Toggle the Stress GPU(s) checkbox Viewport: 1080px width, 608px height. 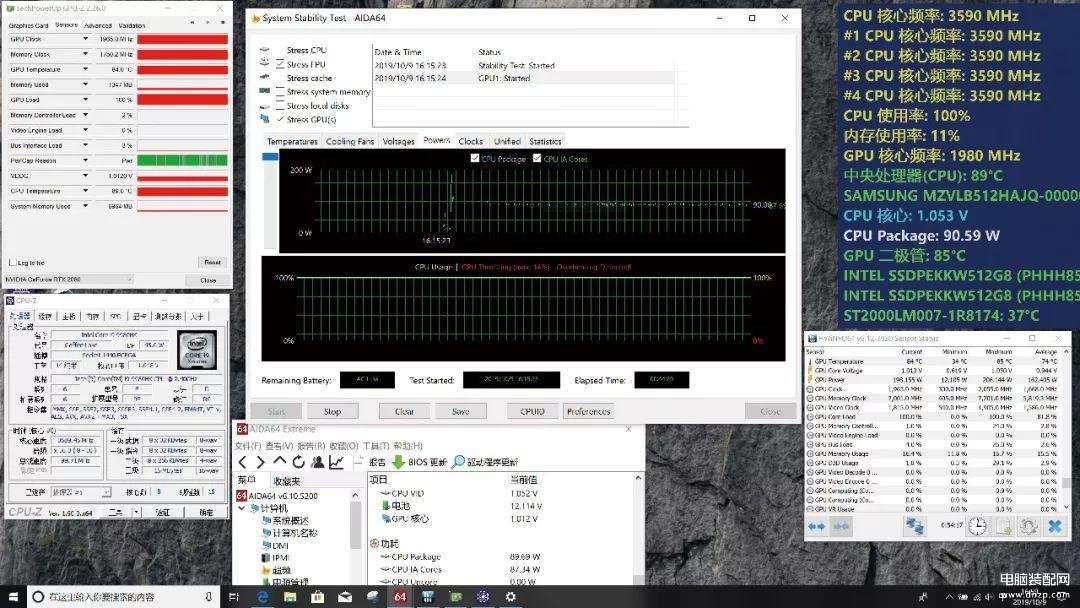click(280, 119)
